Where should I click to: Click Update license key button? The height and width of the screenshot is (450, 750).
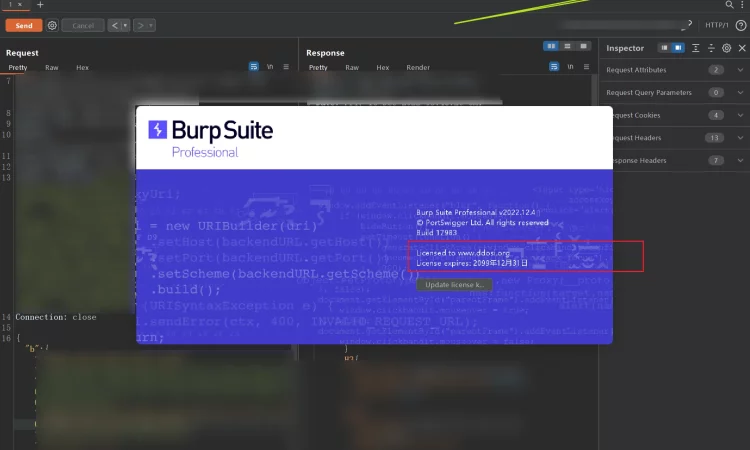[454, 285]
